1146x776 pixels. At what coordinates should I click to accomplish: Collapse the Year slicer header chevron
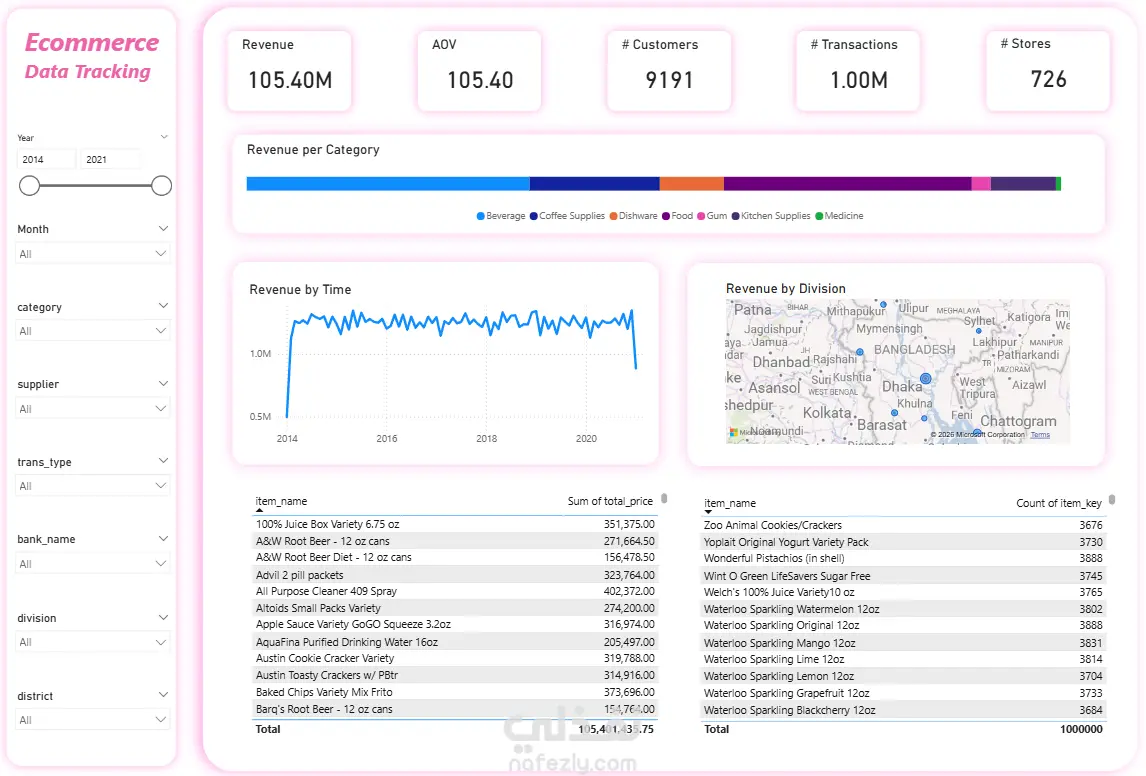point(164,137)
